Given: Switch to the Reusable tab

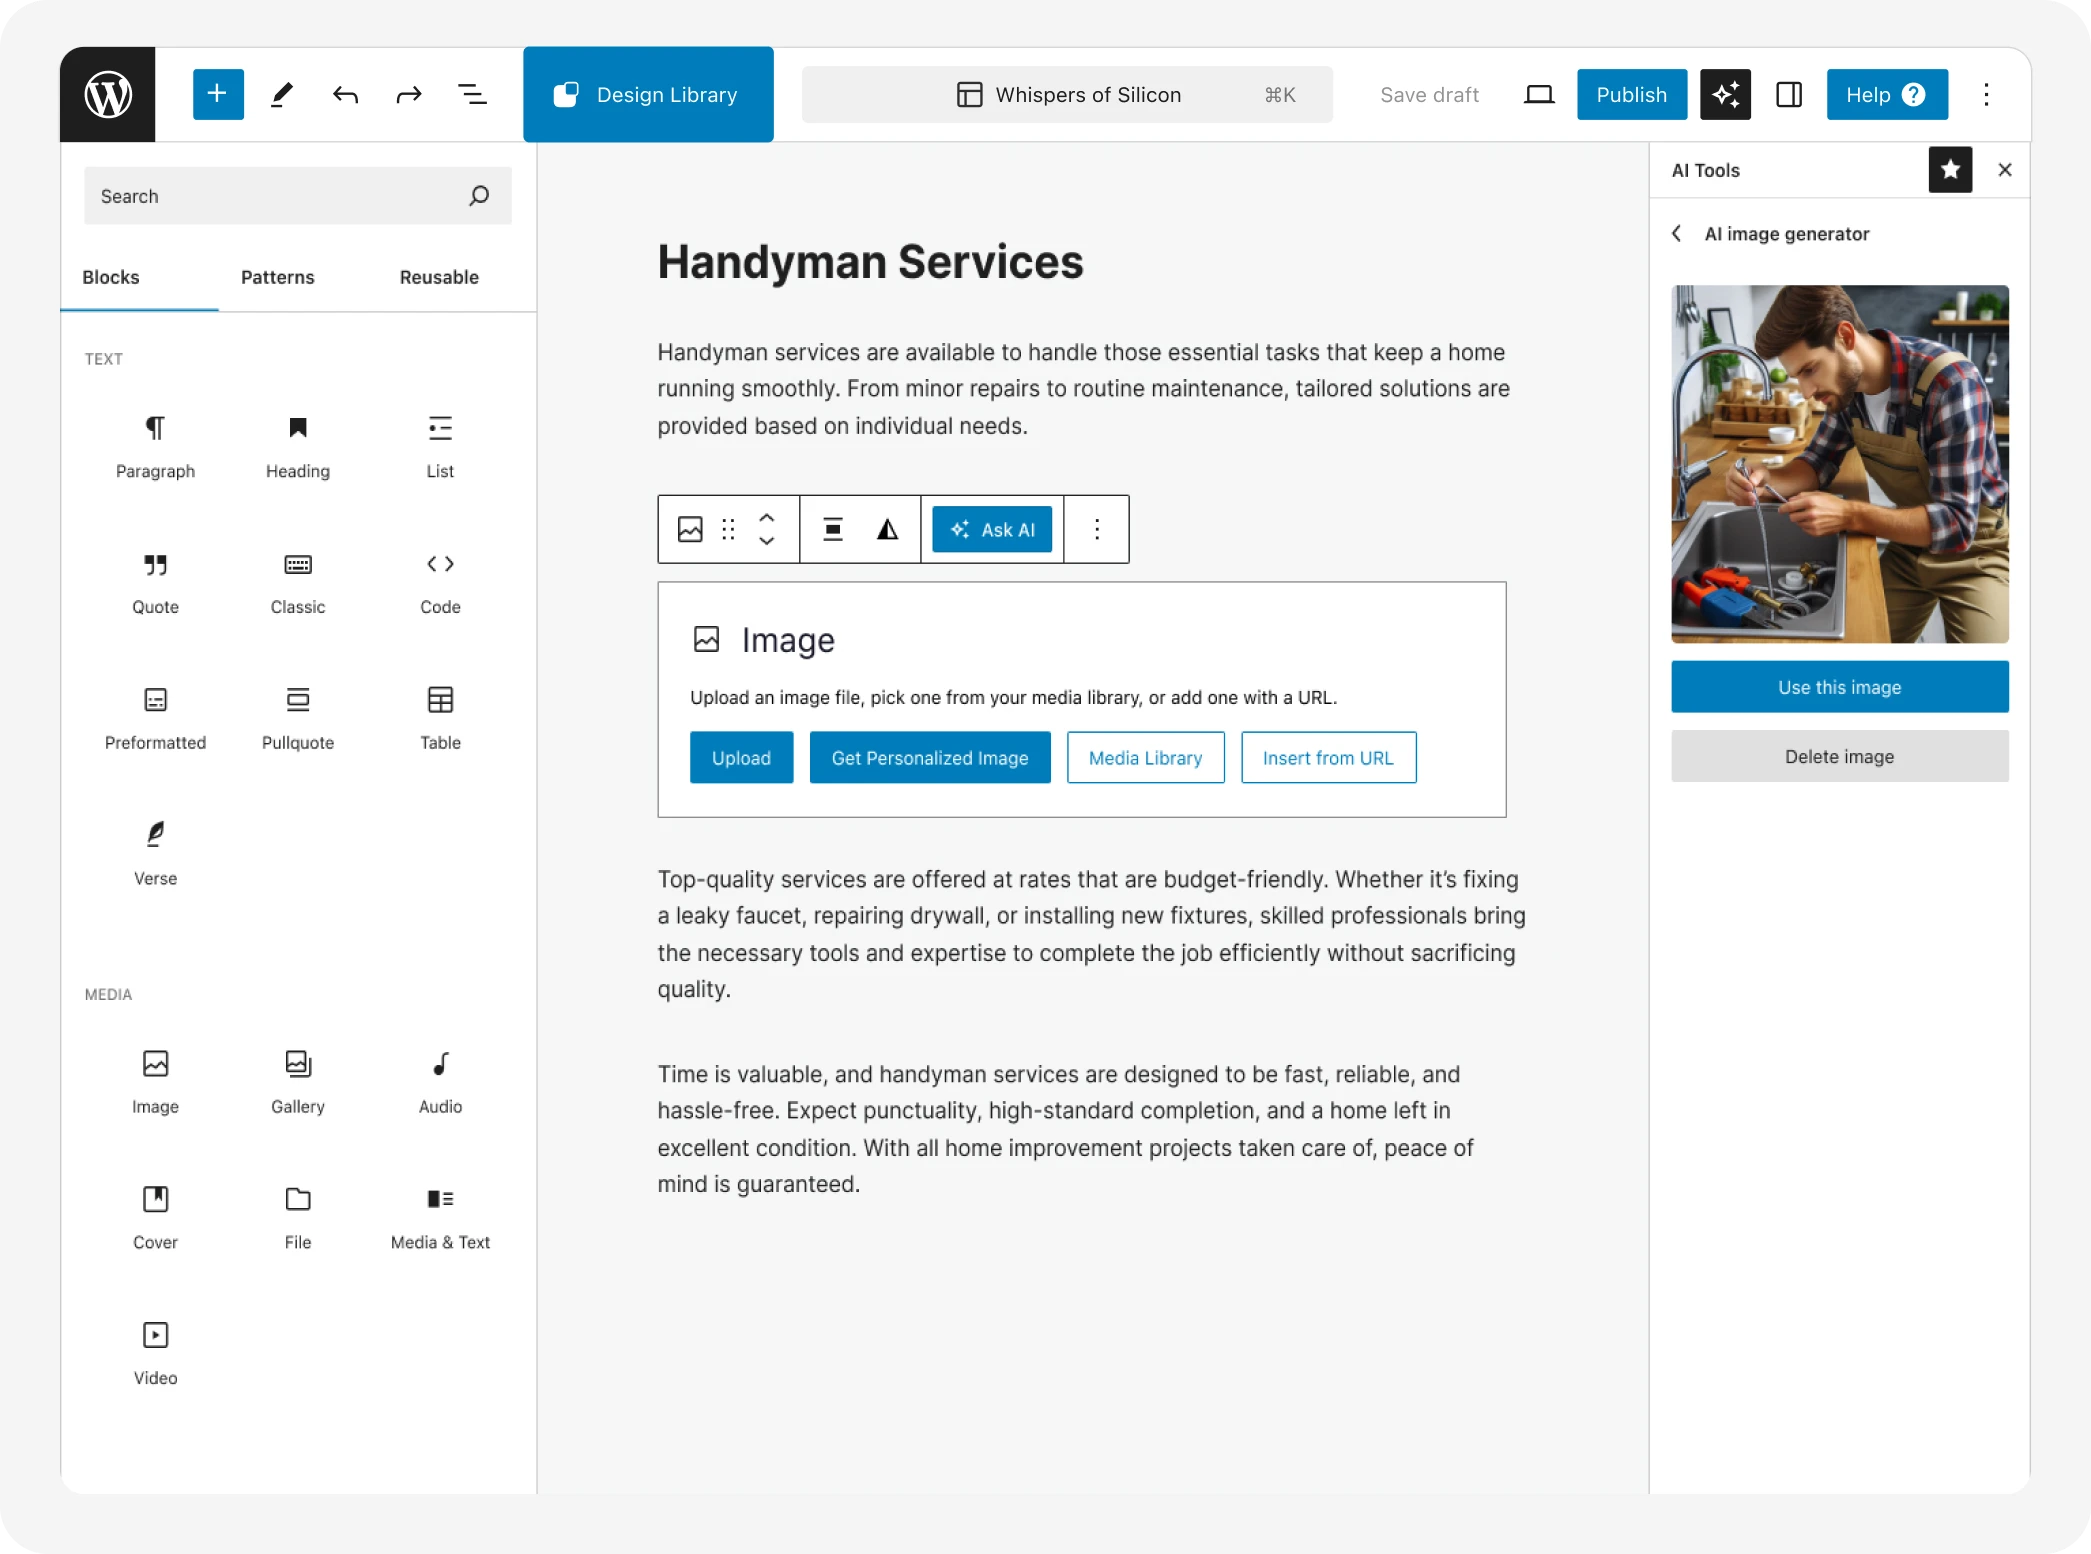Looking at the screenshot, I should [437, 276].
